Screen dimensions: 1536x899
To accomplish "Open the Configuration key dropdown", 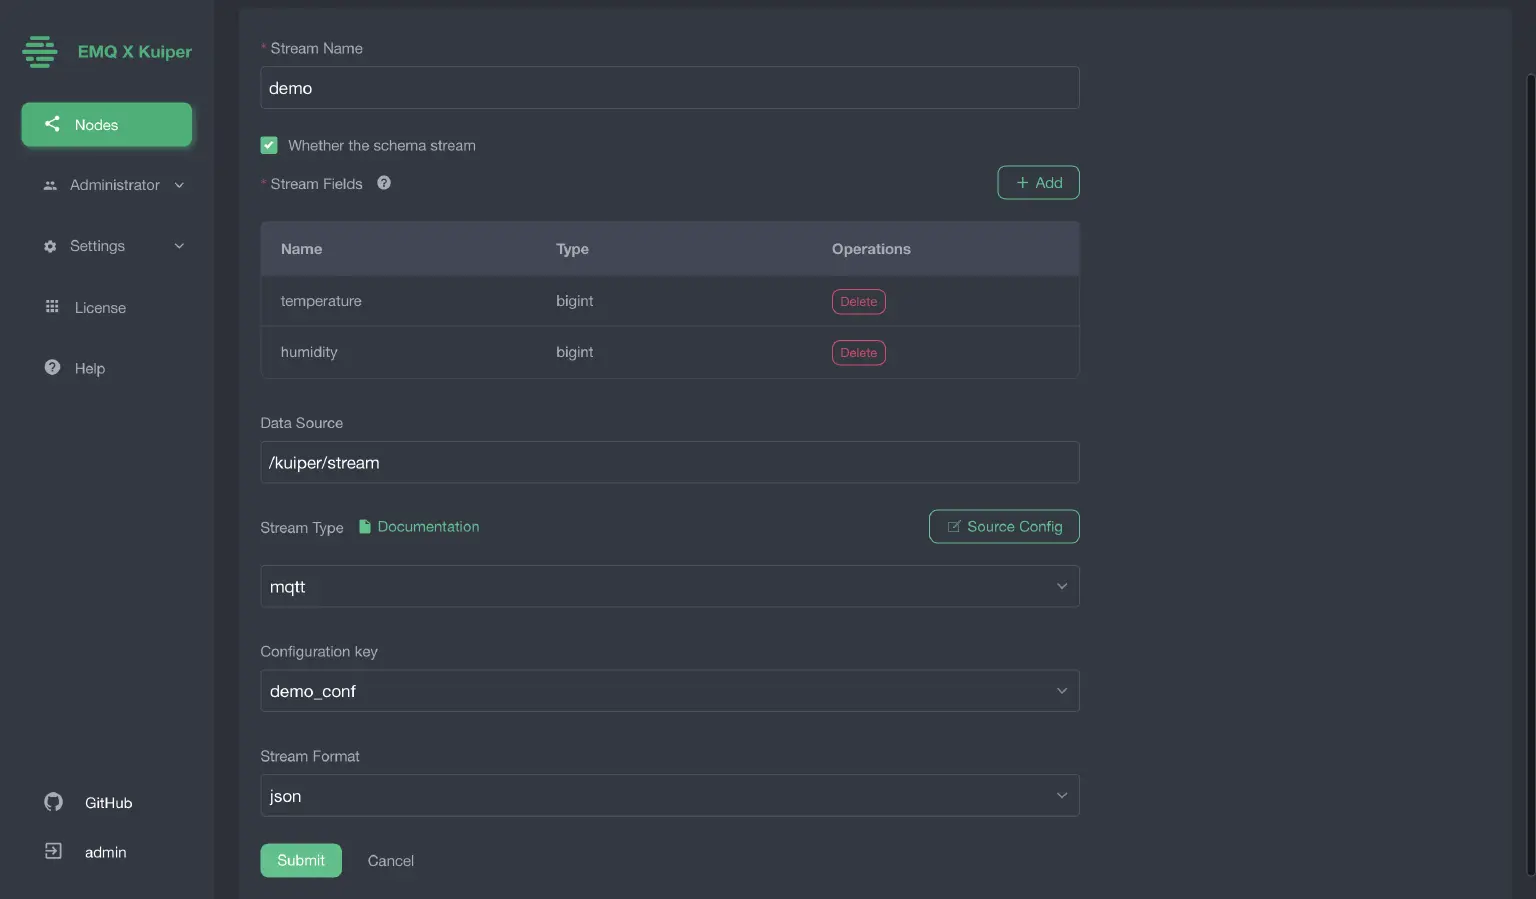I will point(669,691).
